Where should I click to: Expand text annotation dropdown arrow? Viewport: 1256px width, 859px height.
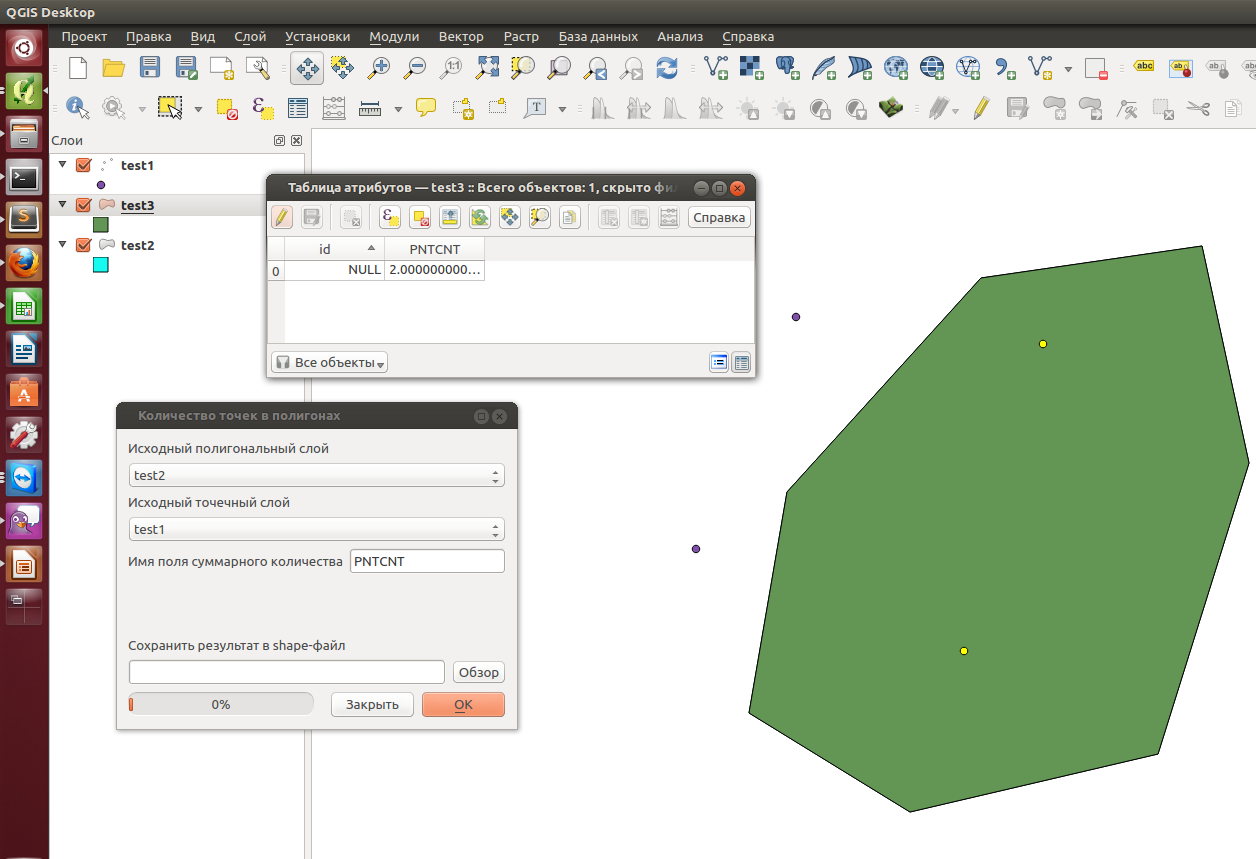(562, 108)
